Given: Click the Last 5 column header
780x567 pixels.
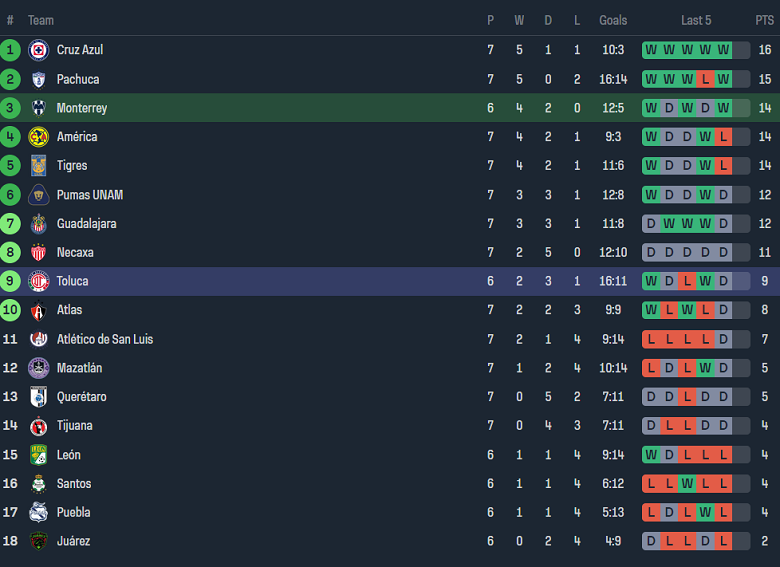Looking at the screenshot, I should (696, 20).
